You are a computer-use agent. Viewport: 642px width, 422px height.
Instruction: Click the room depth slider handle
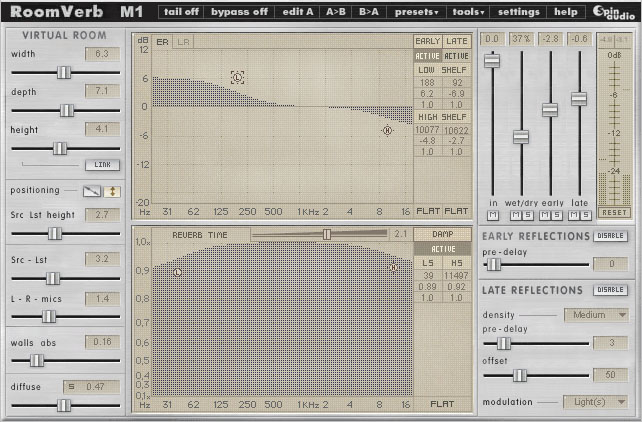coord(67,110)
